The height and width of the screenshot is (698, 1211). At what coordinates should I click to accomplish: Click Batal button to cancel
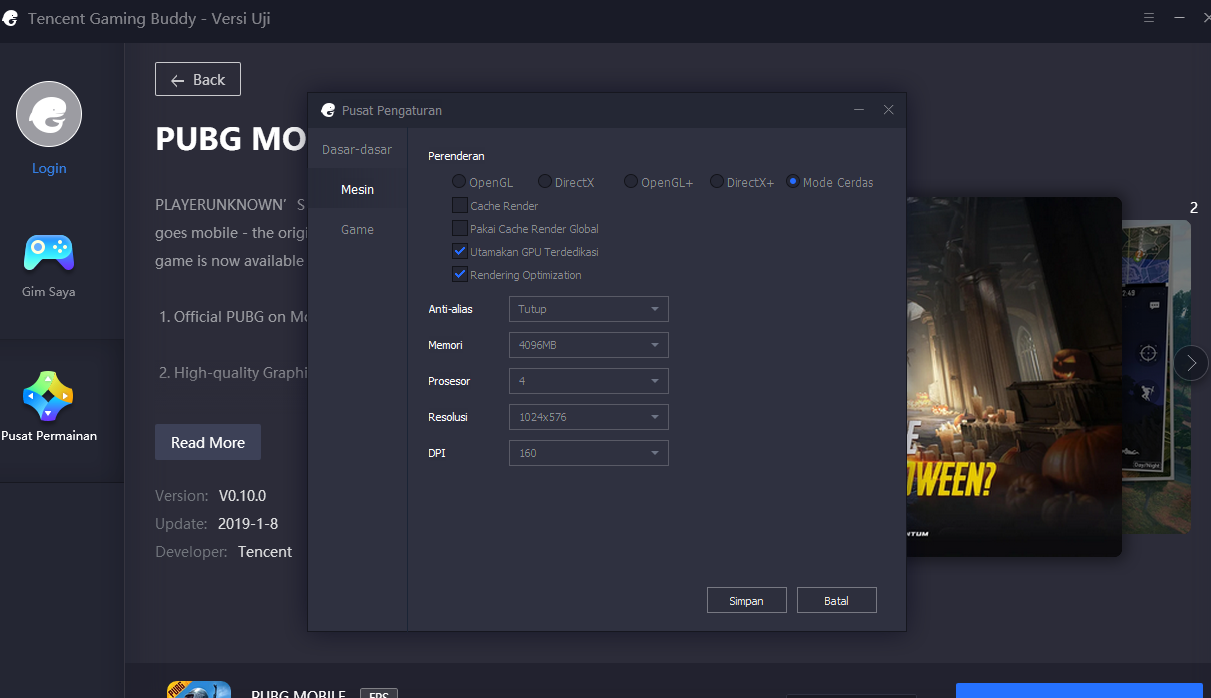[836, 600]
